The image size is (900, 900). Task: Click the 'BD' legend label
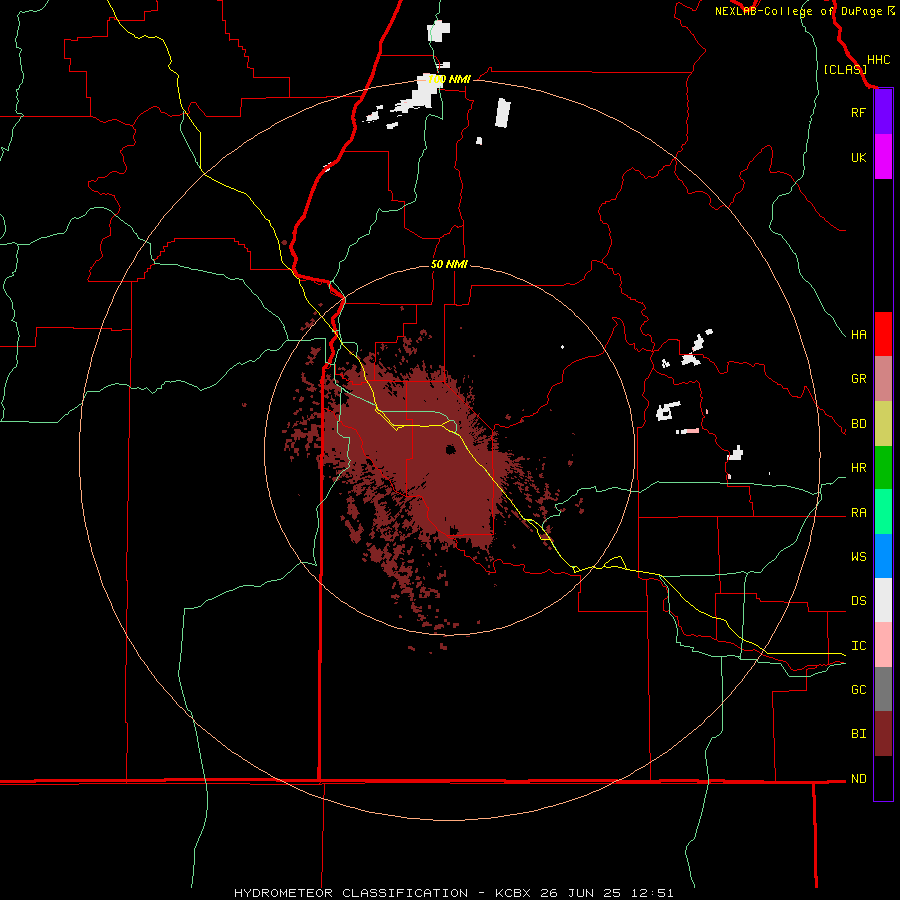coord(858,424)
